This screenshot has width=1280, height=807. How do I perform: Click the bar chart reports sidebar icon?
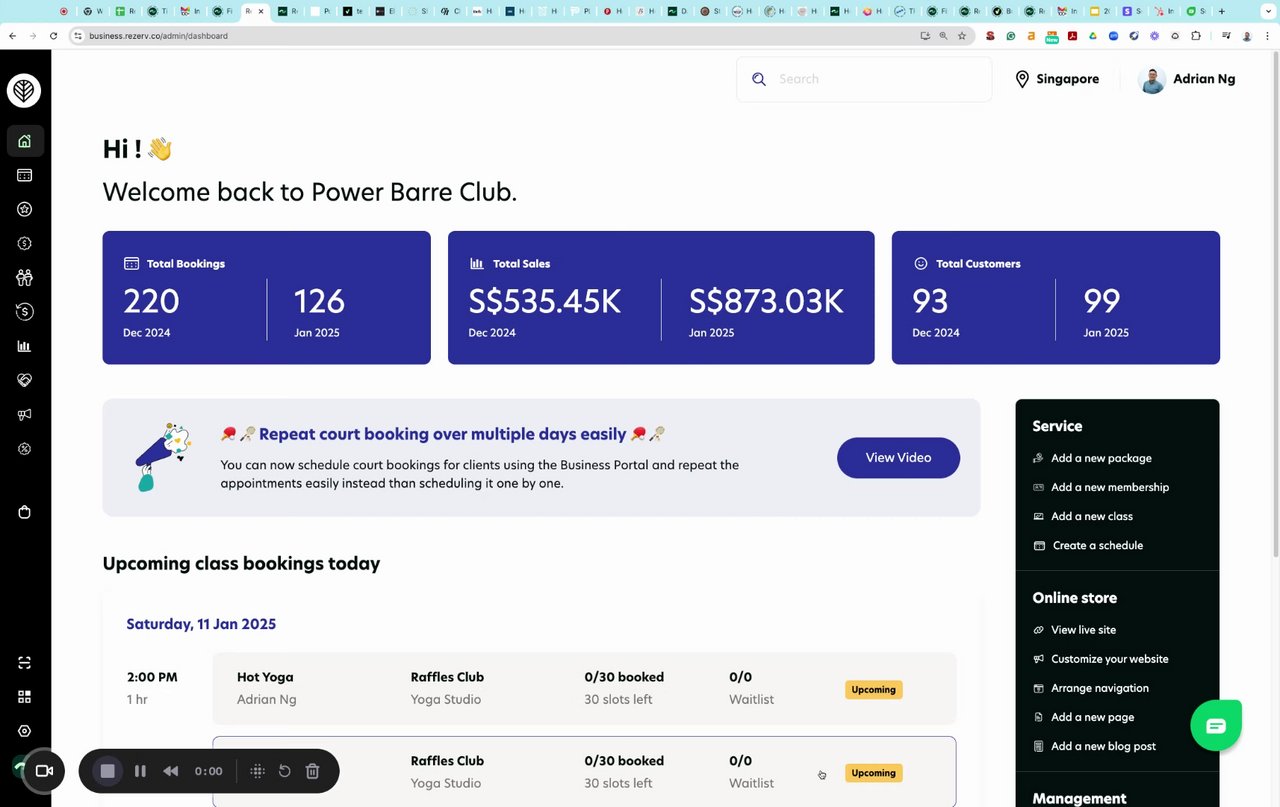(25, 346)
